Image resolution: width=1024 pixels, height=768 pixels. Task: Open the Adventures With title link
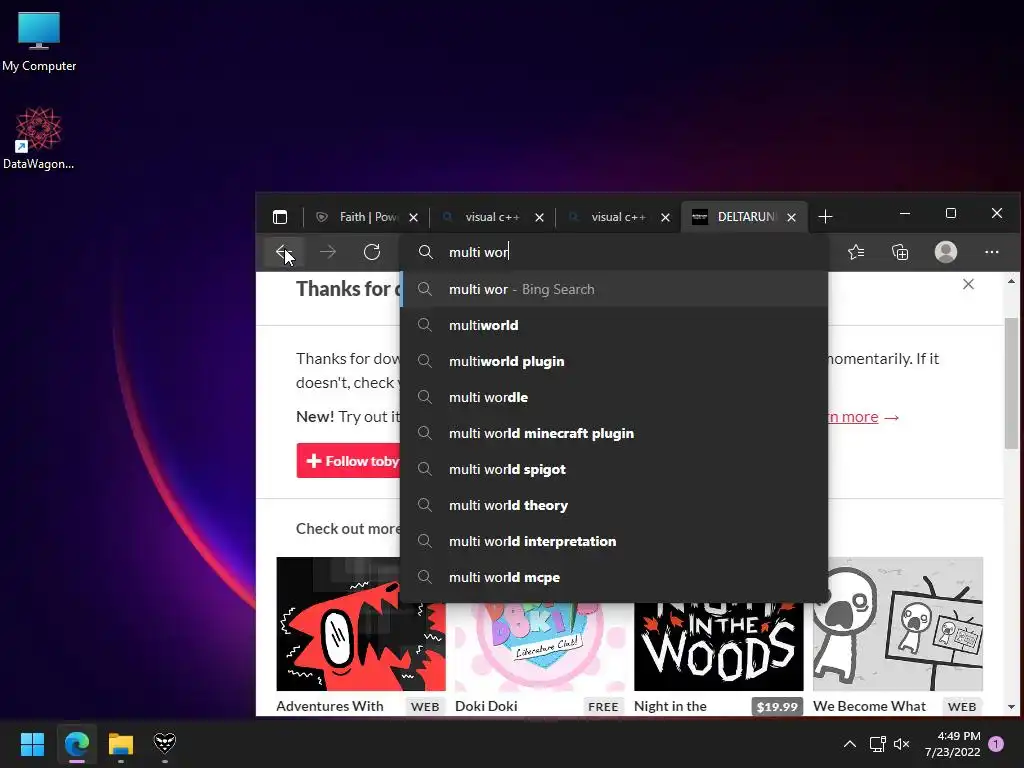[330, 706]
